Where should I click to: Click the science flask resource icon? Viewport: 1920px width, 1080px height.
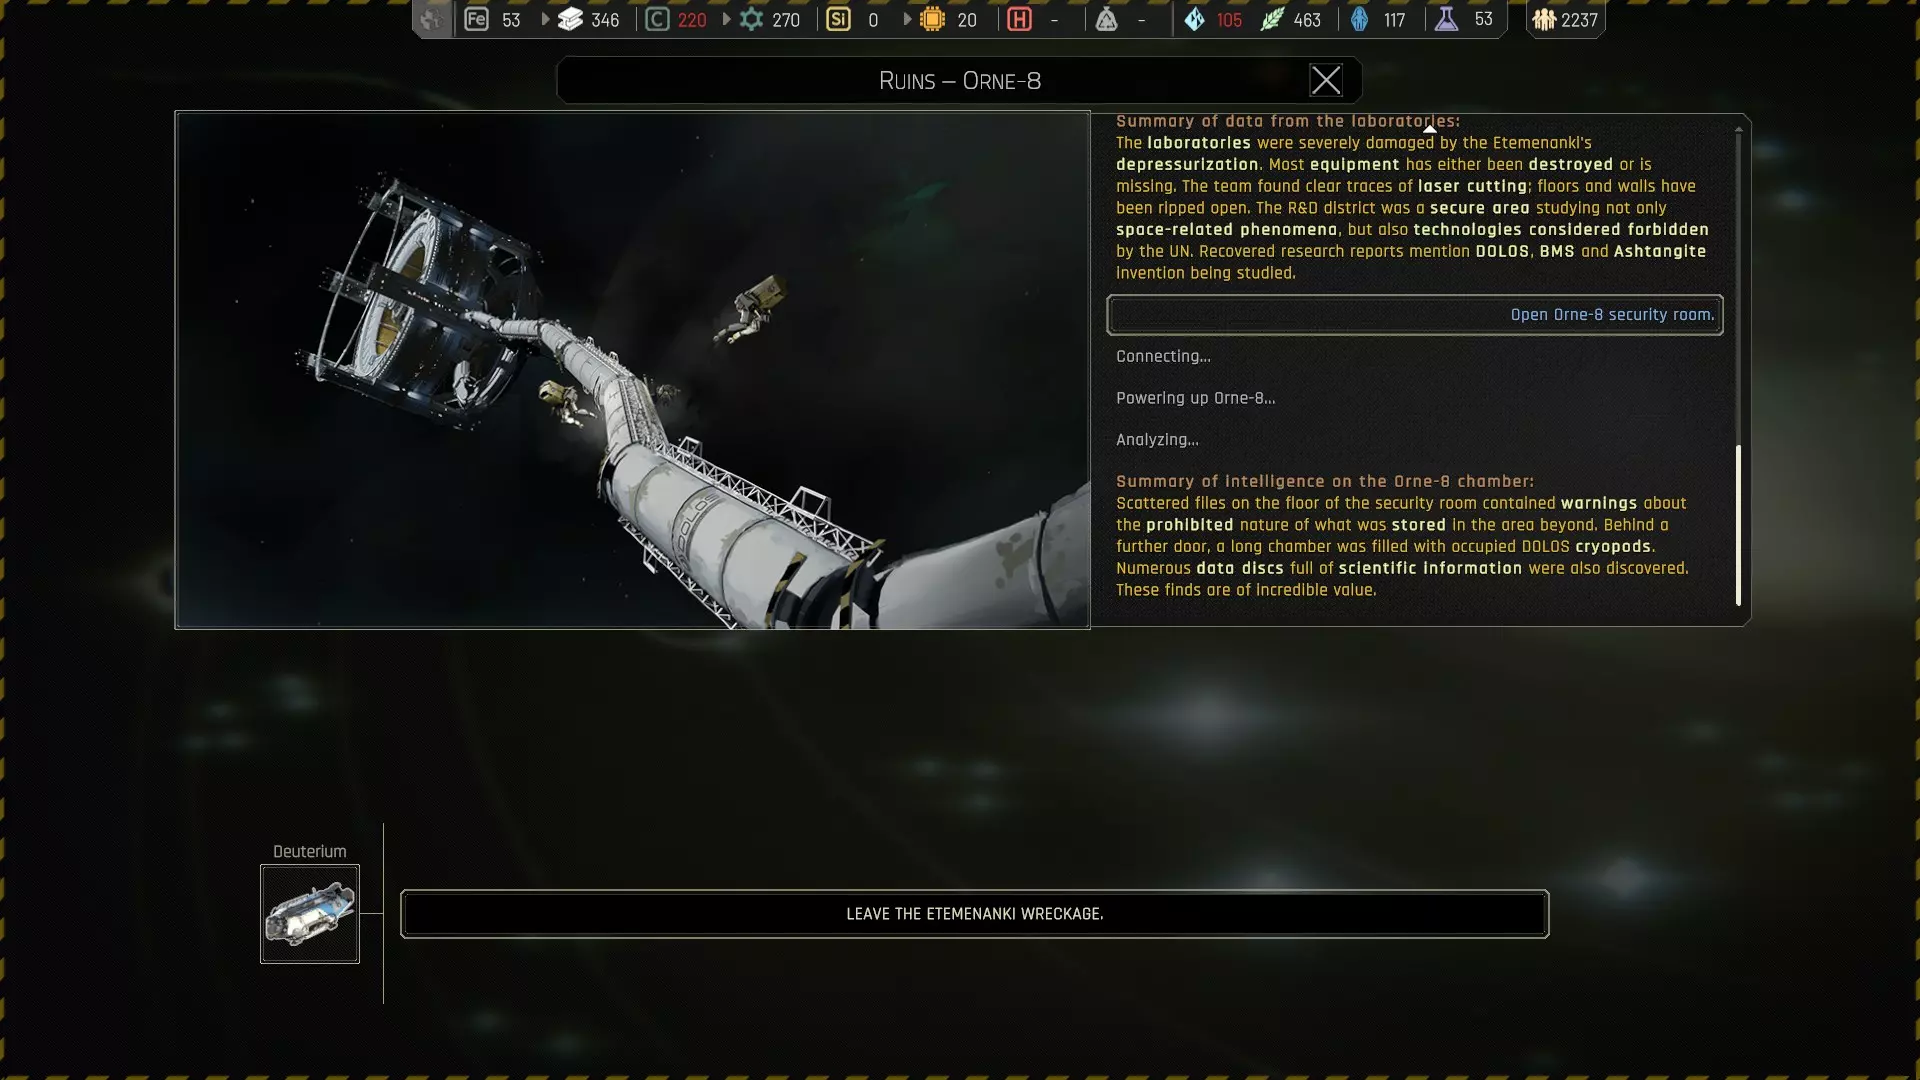tap(1446, 19)
